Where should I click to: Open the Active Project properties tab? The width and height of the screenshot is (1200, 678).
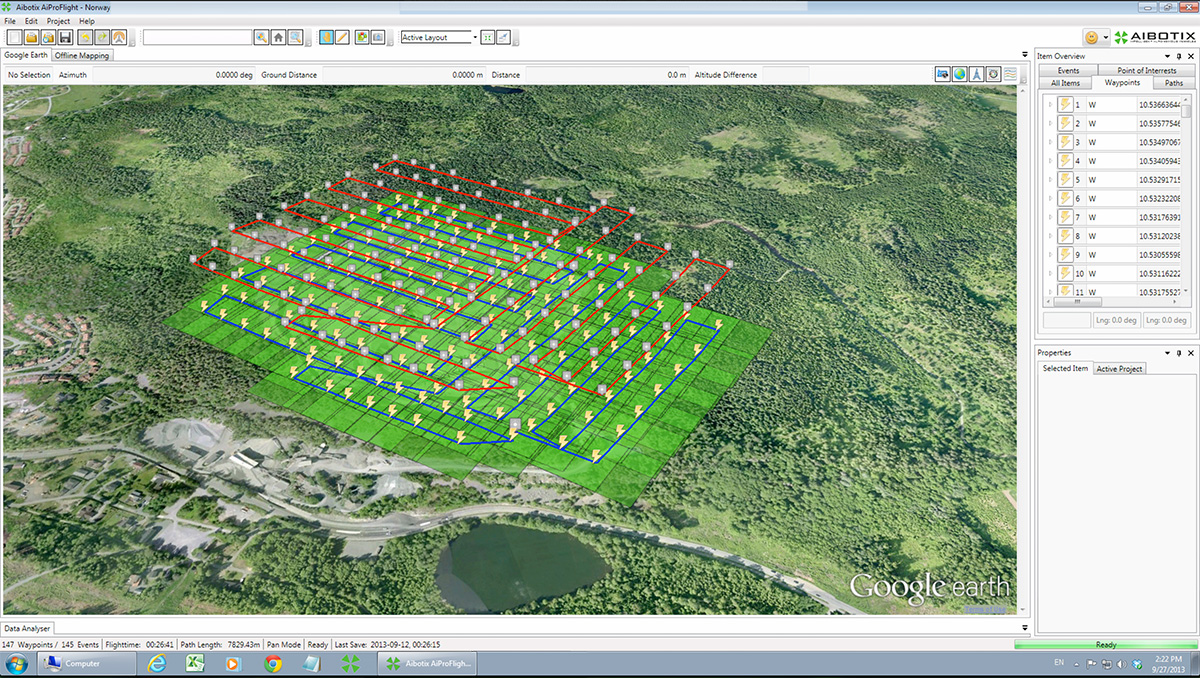pos(1120,369)
